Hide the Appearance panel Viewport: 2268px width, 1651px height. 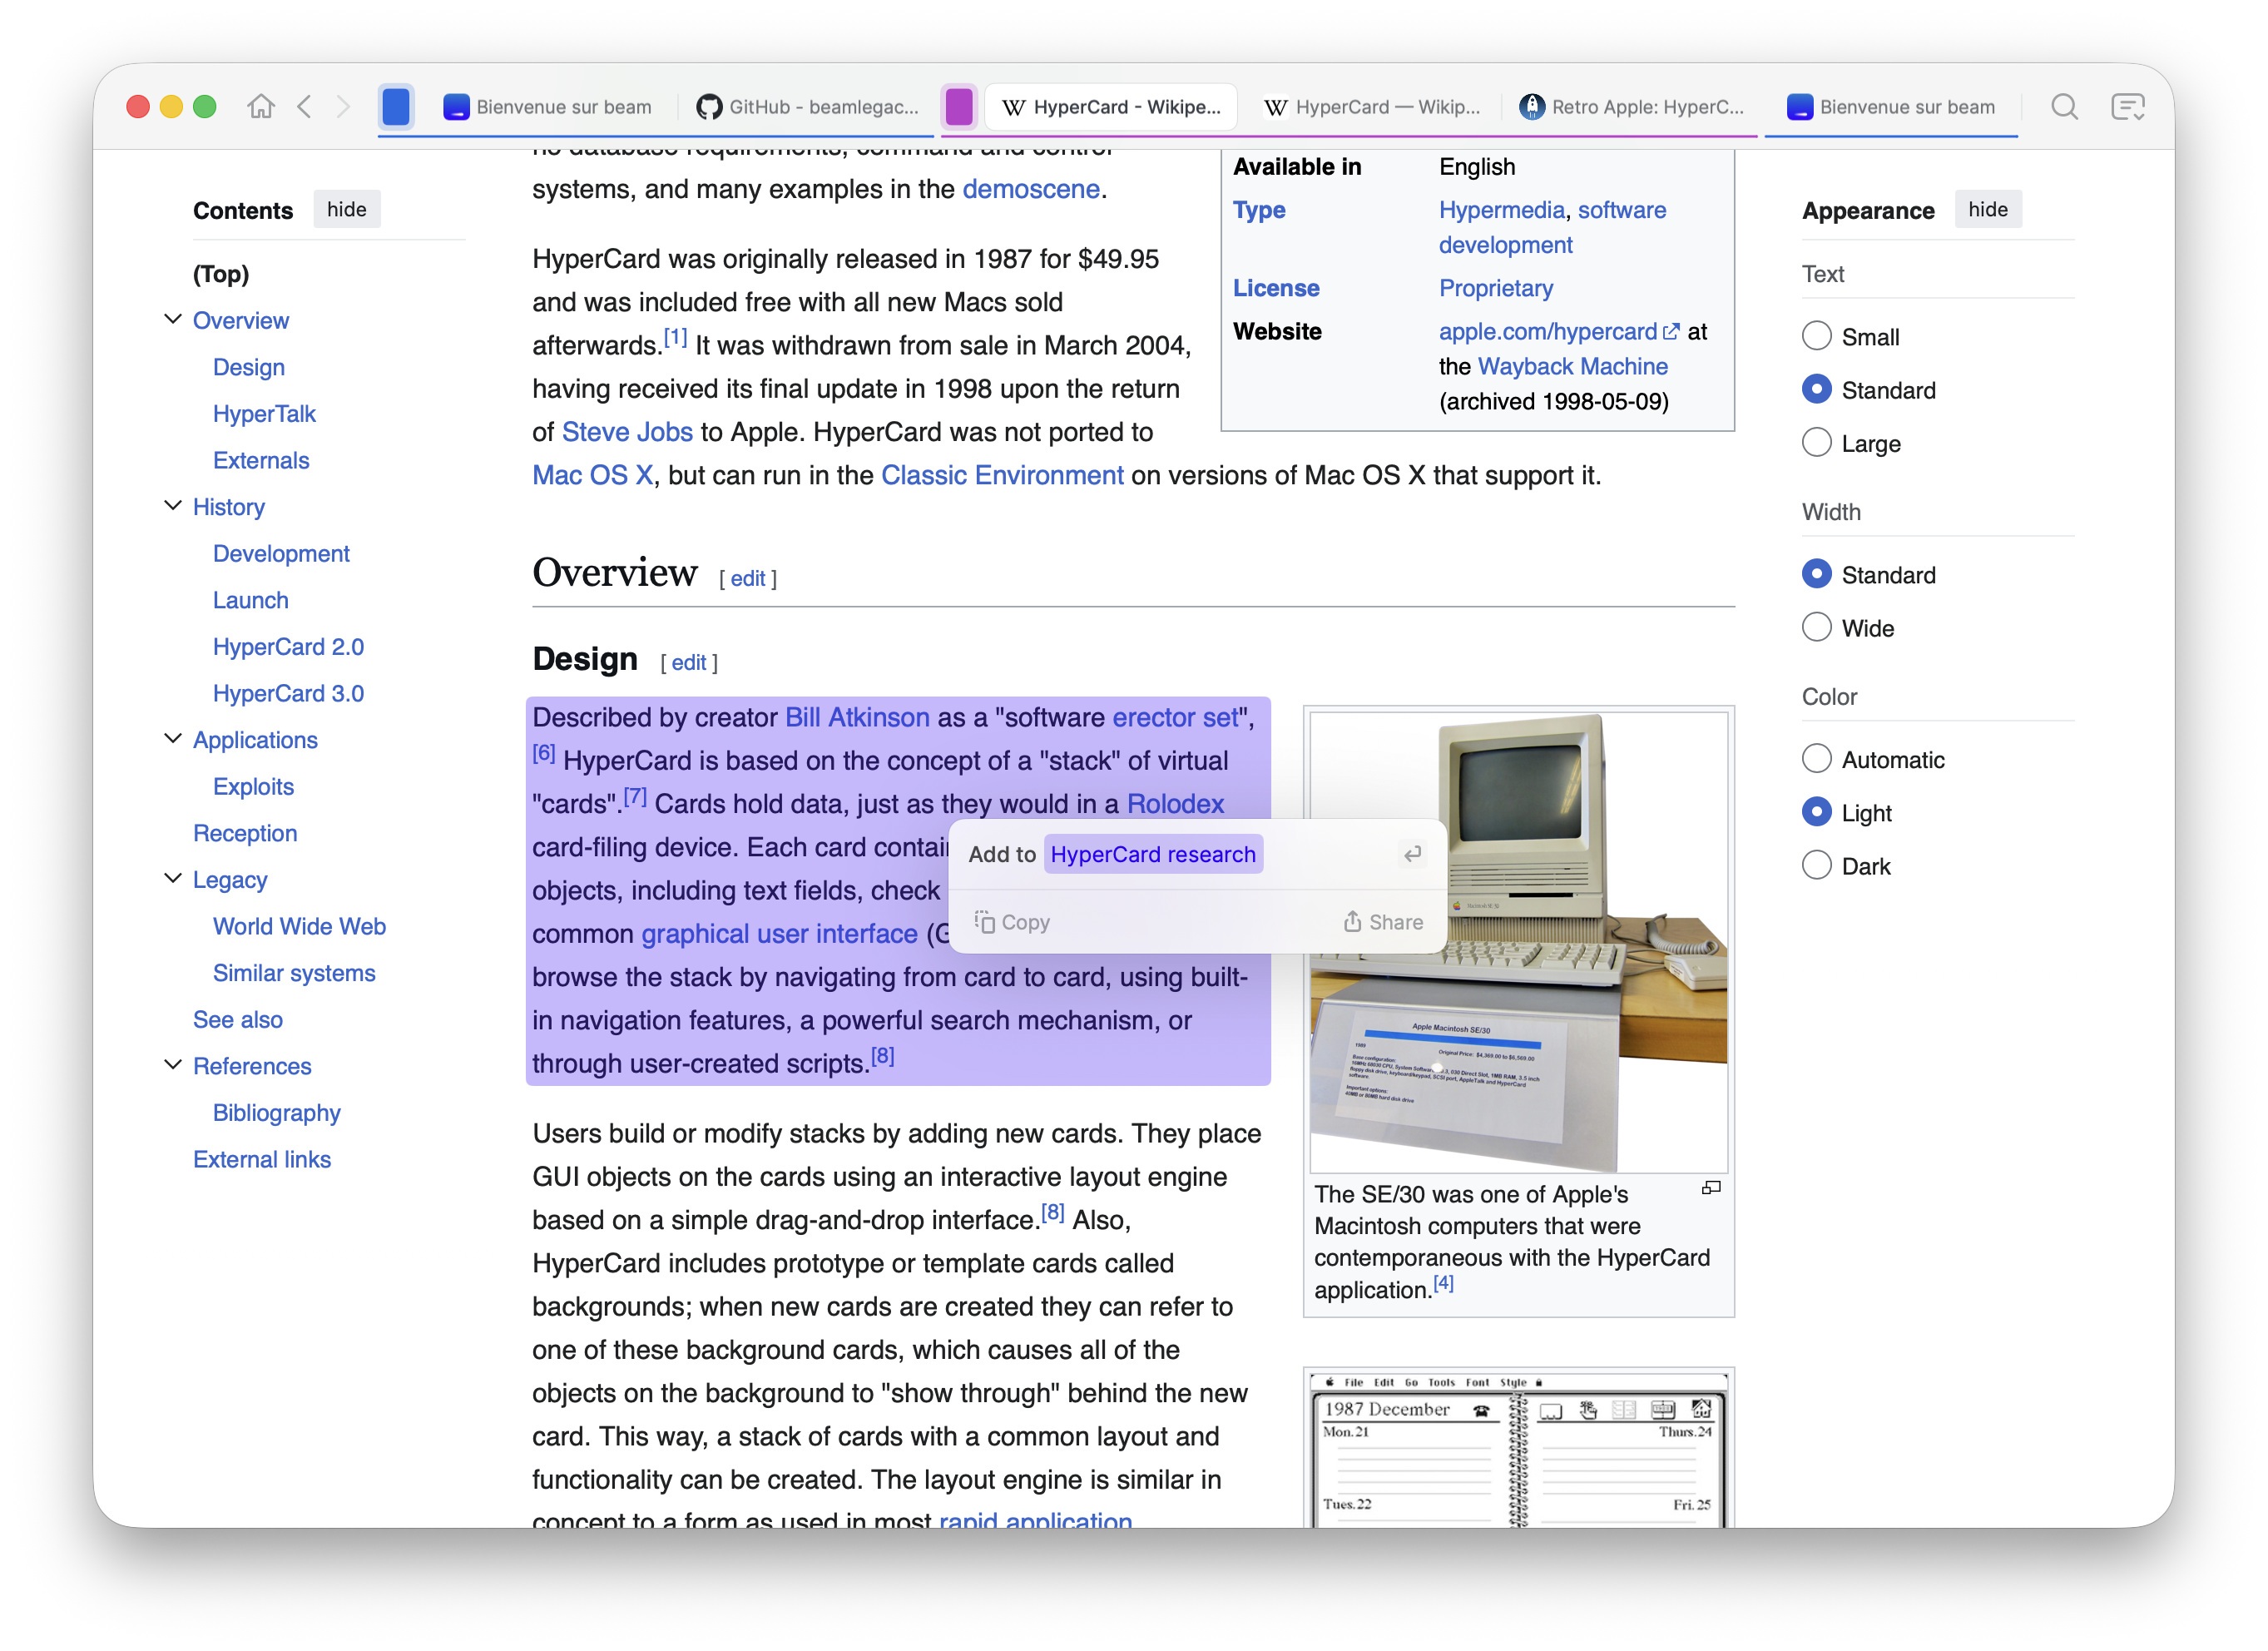(x=1987, y=209)
